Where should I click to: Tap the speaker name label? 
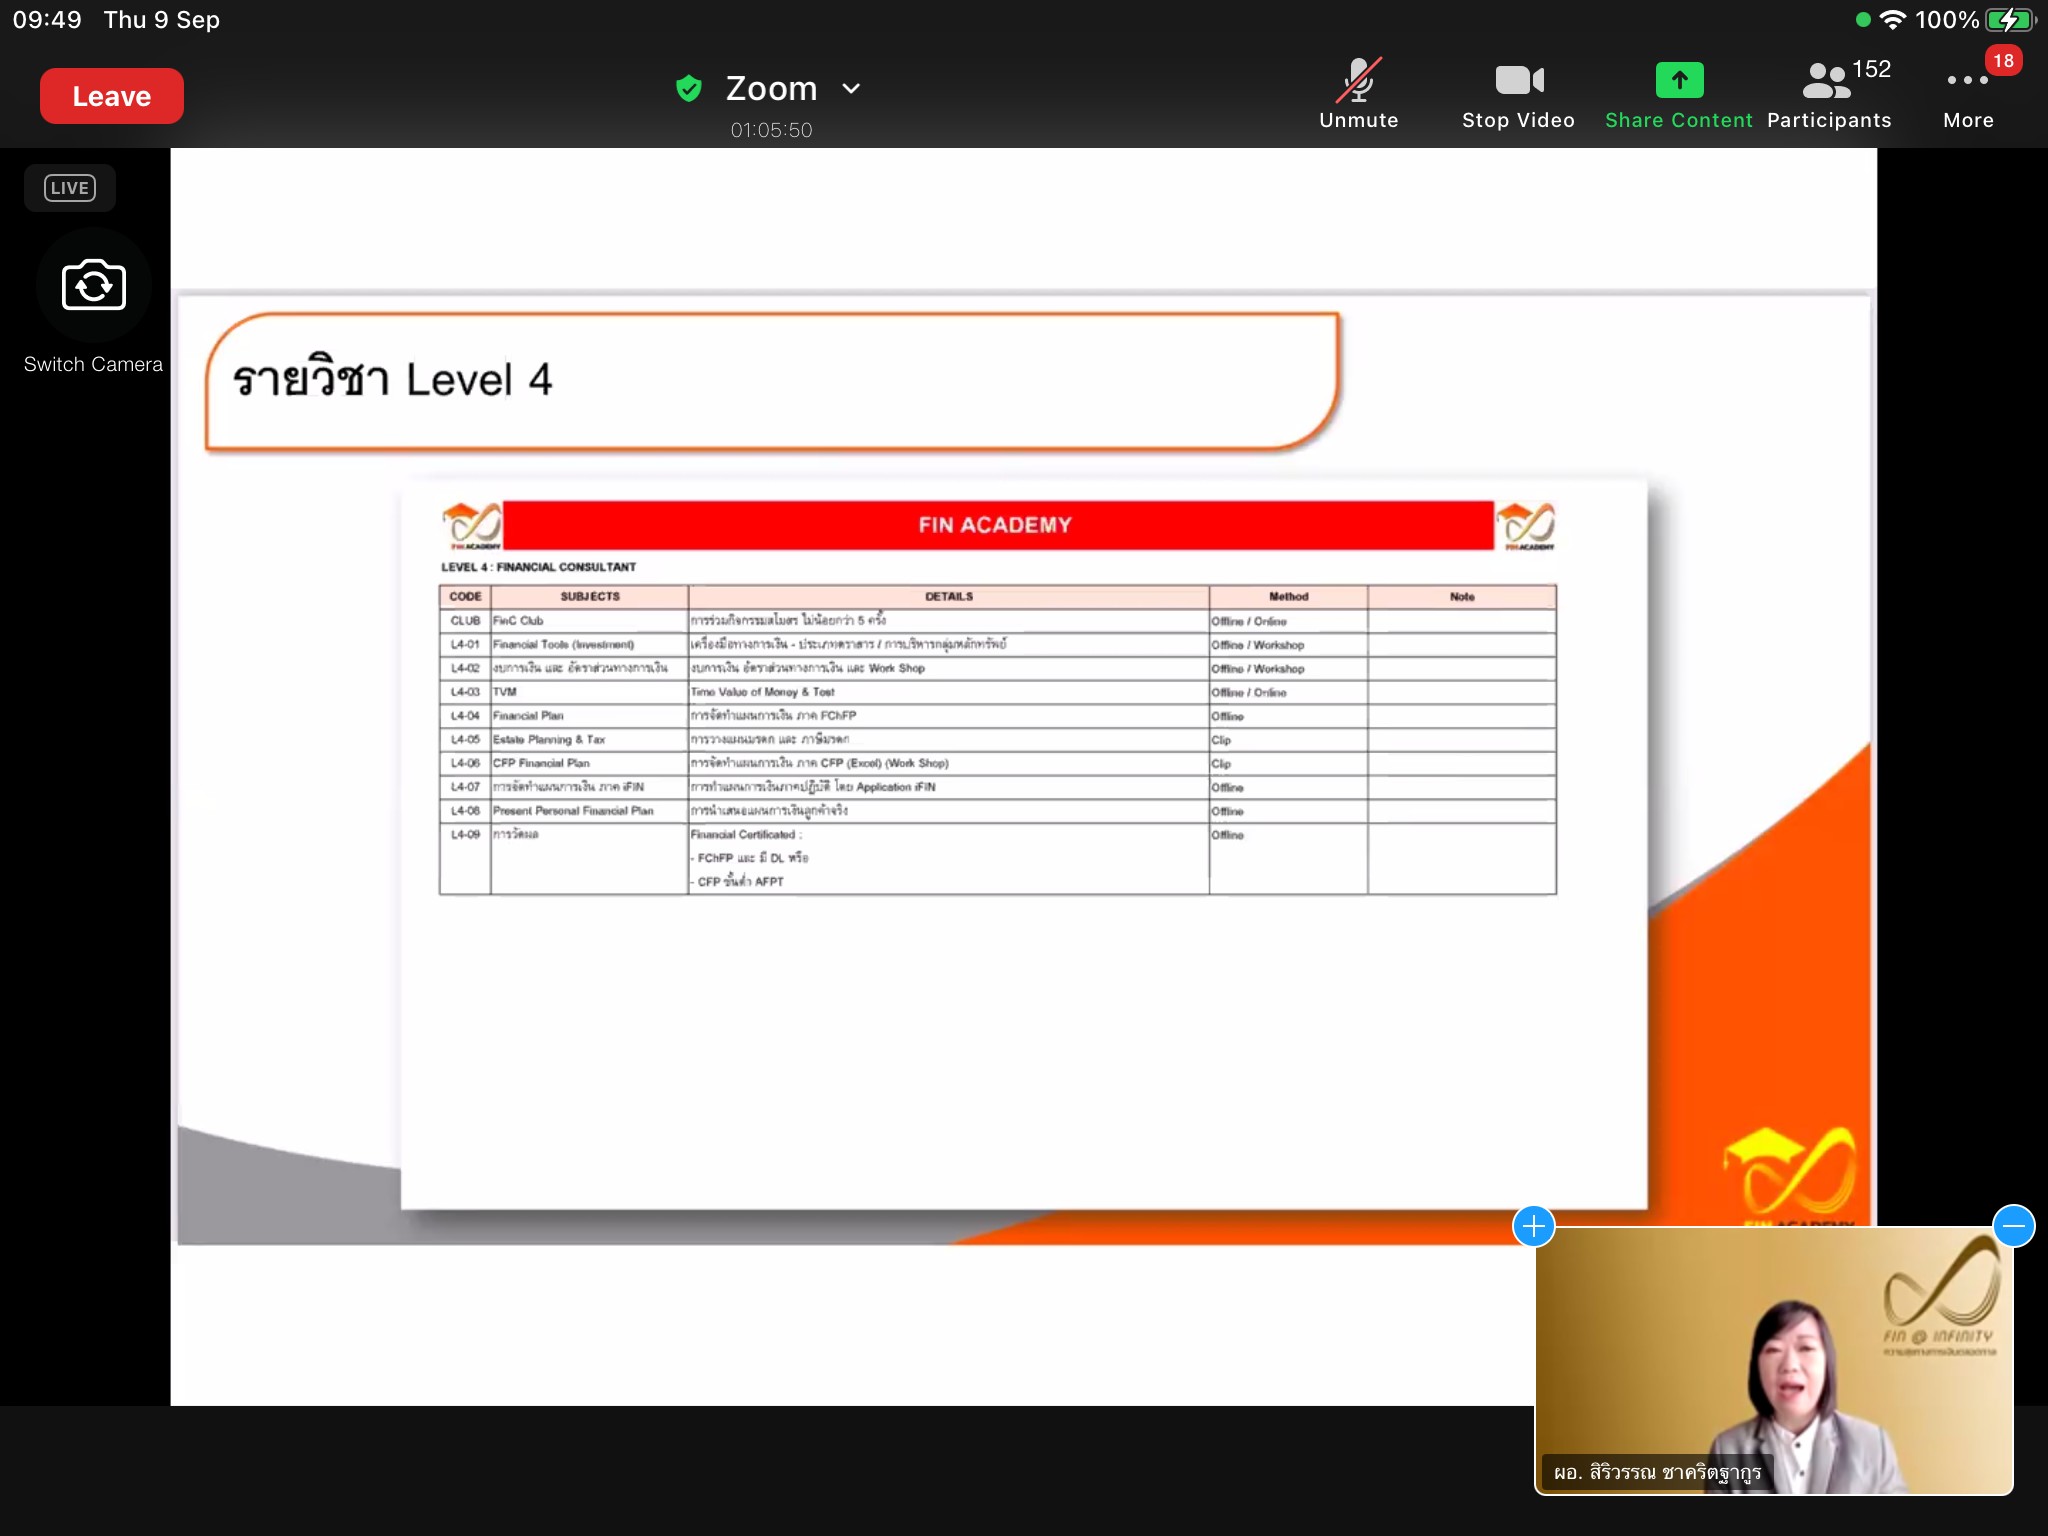pos(1657,1472)
